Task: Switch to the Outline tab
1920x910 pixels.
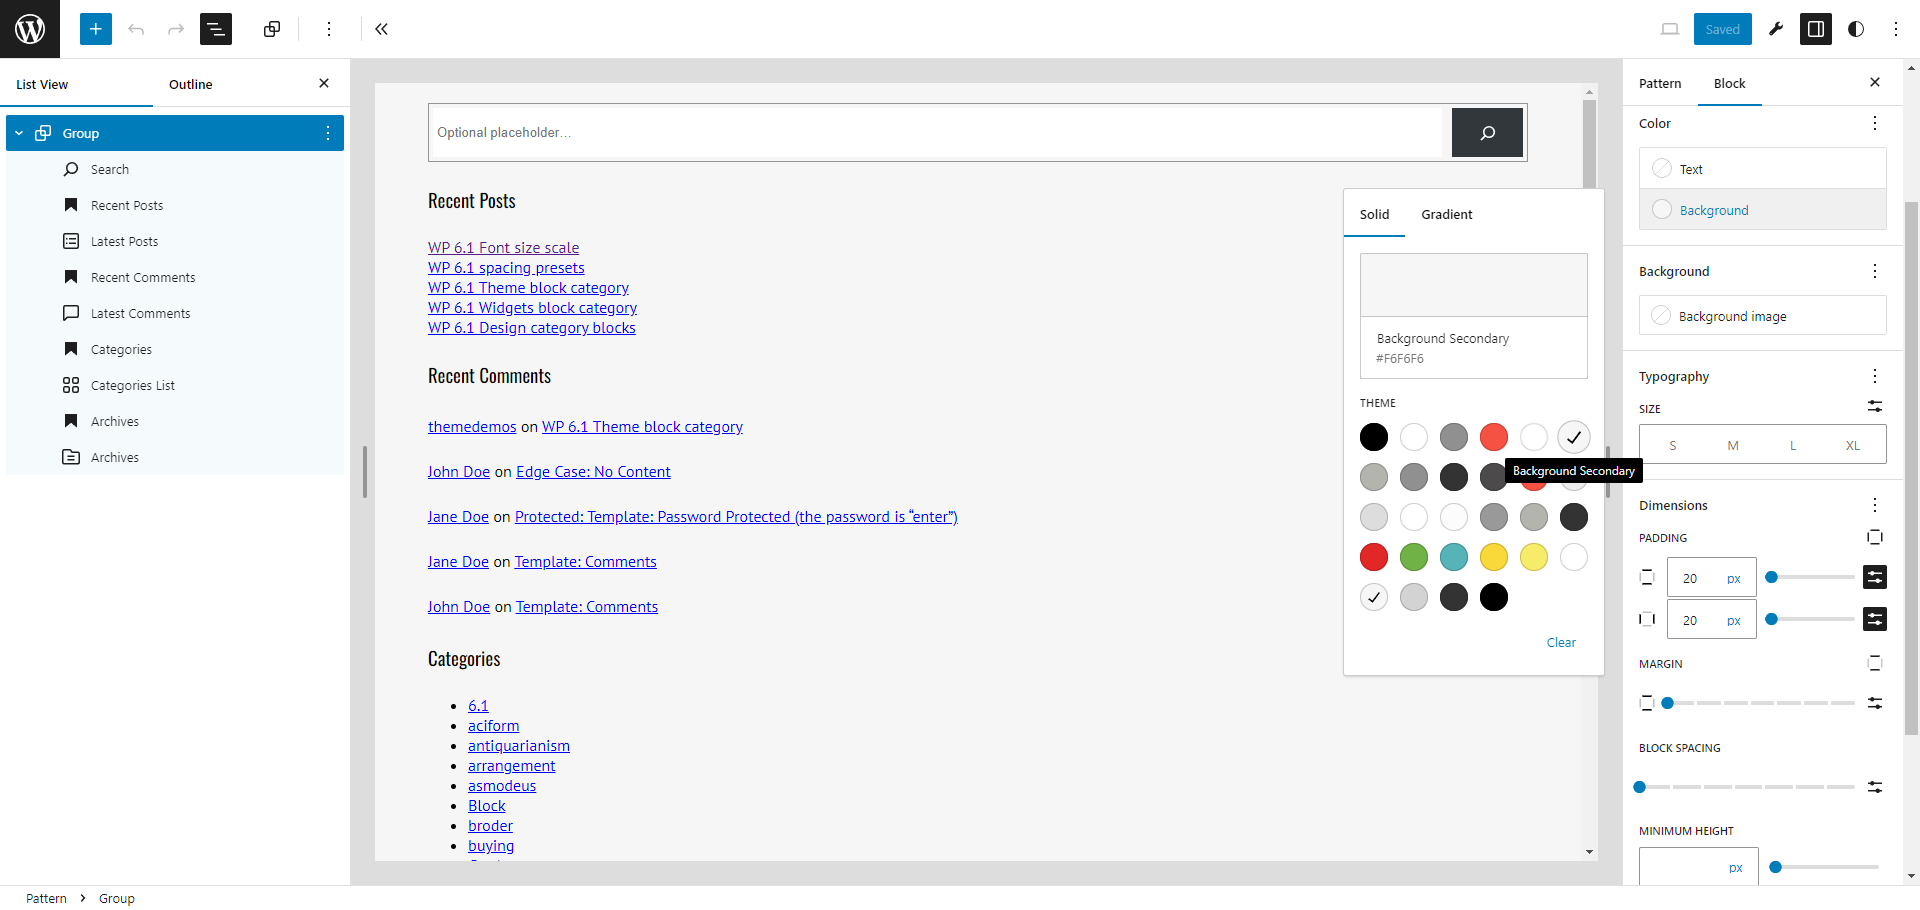Action: (190, 85)
